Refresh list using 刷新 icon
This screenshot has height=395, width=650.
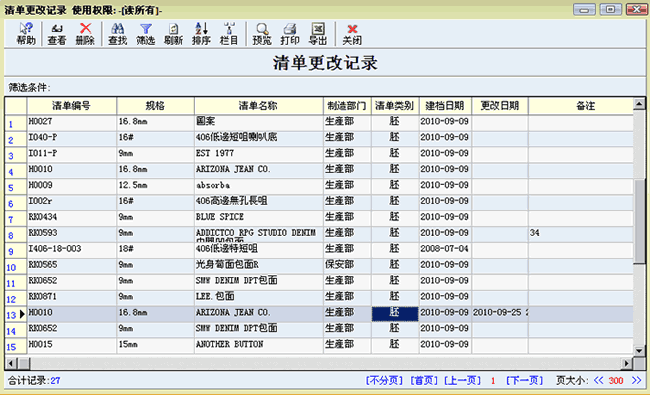(173, 34)
